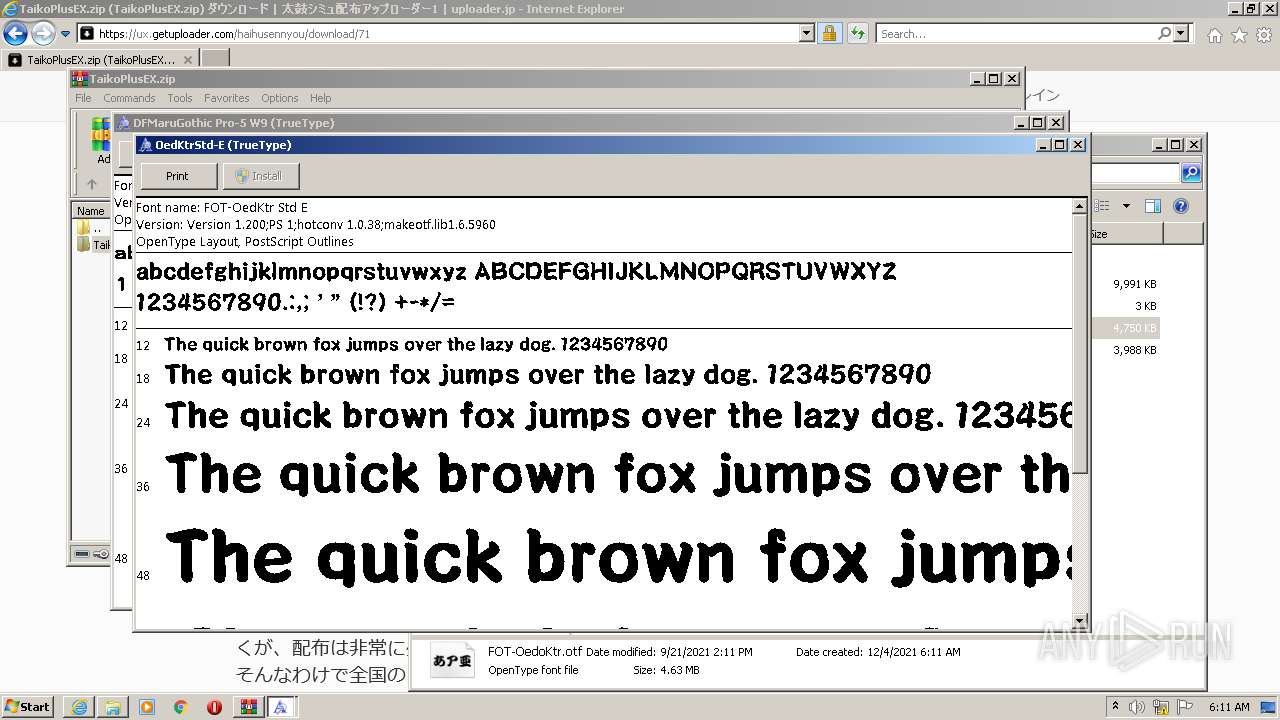
Task: Click the Start button
Action: pyautogui.click(x=28, y=706)
